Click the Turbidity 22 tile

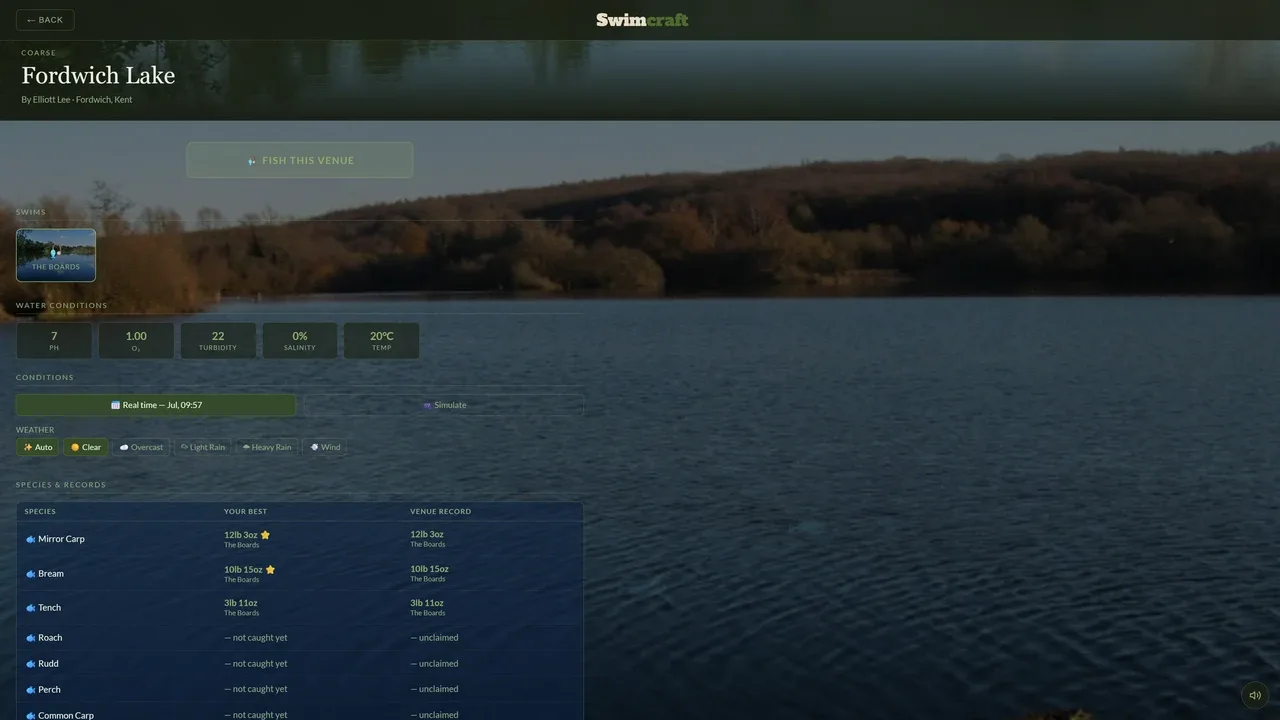coord(218,340)
